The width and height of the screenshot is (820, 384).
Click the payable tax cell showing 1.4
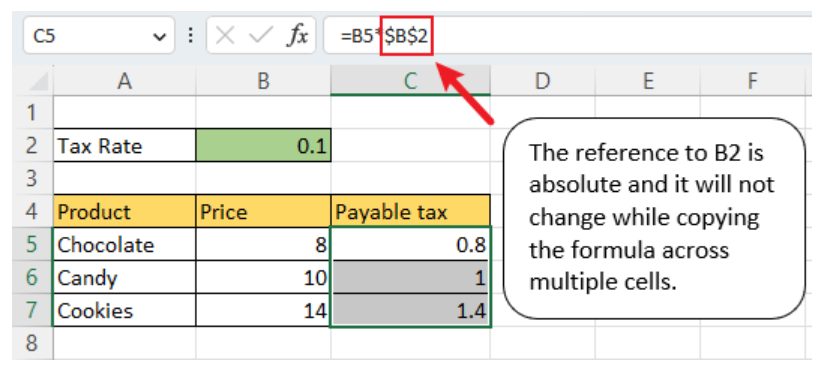click(410, 310)
